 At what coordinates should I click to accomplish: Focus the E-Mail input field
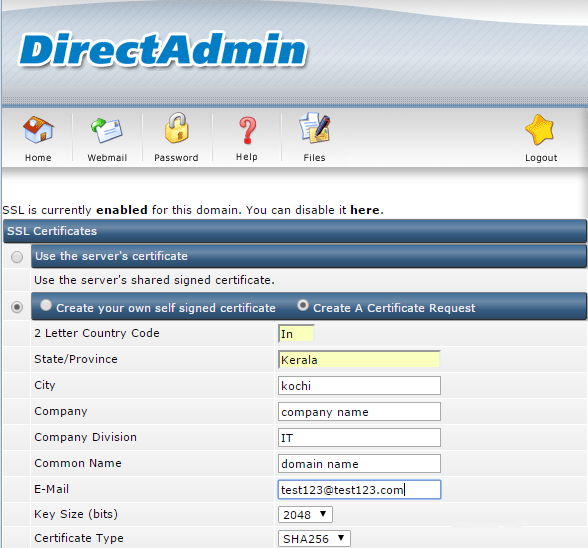tap(359, 490)
